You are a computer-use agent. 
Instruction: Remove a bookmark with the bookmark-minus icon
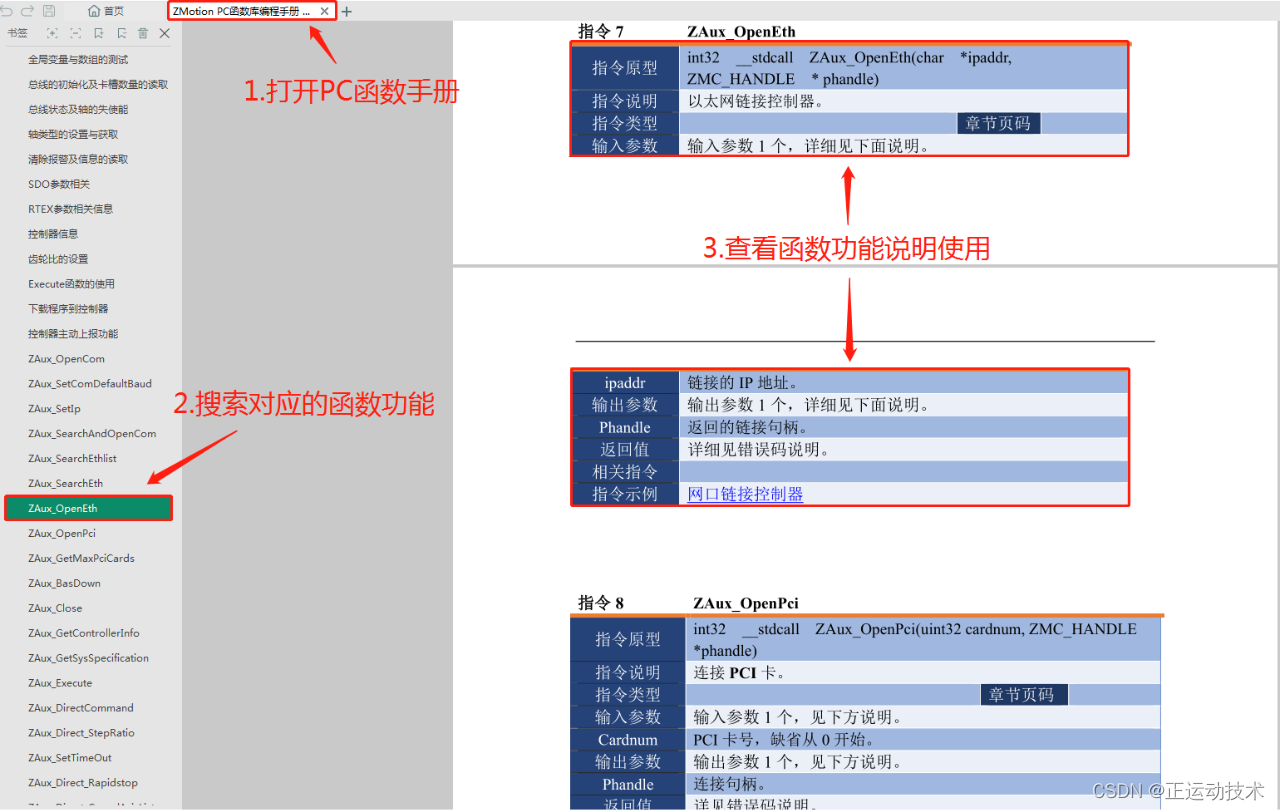[121, 33]
